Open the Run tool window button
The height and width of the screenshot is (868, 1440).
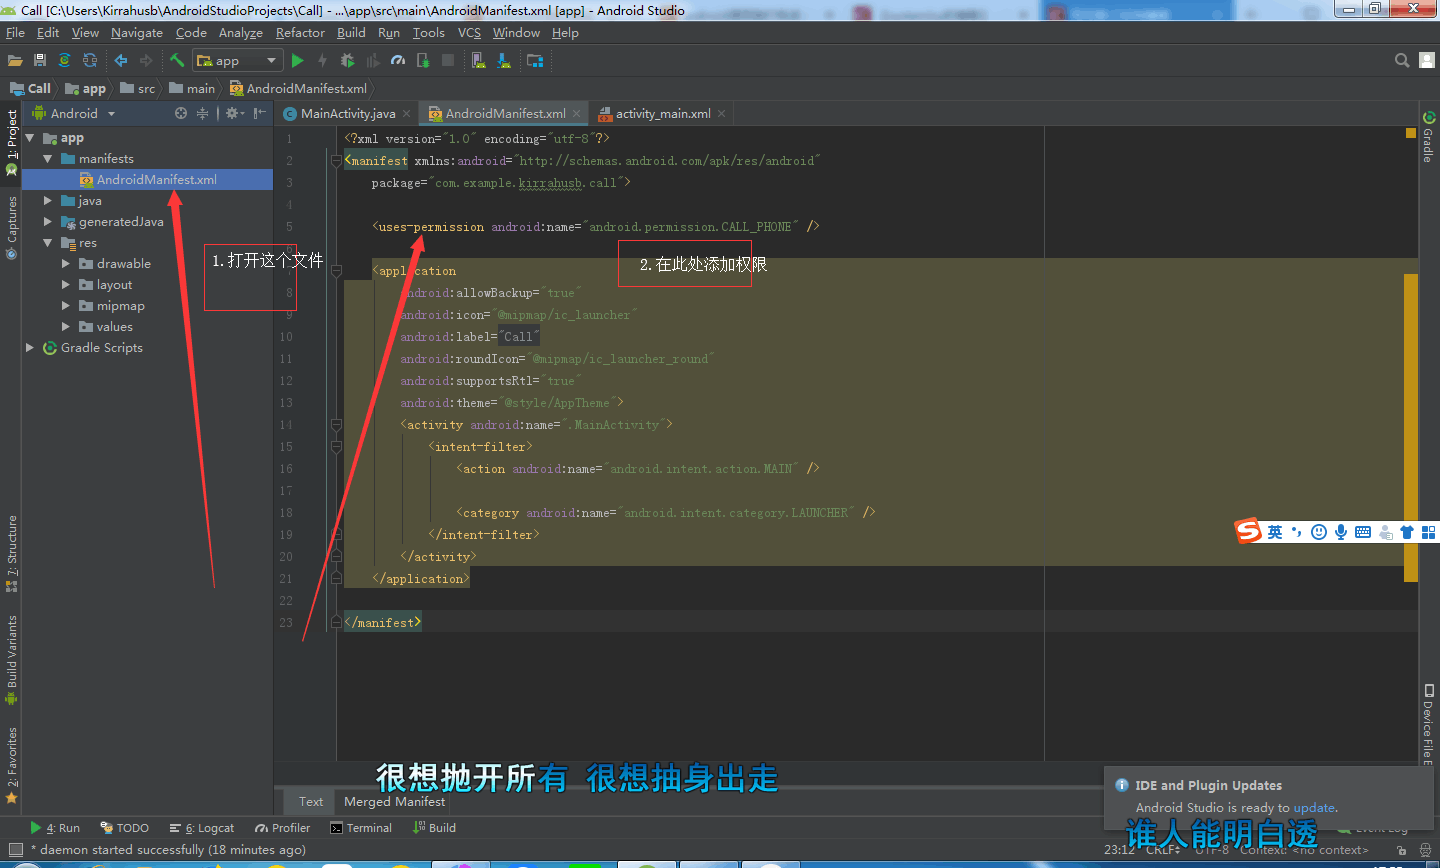tap(55, 828)
